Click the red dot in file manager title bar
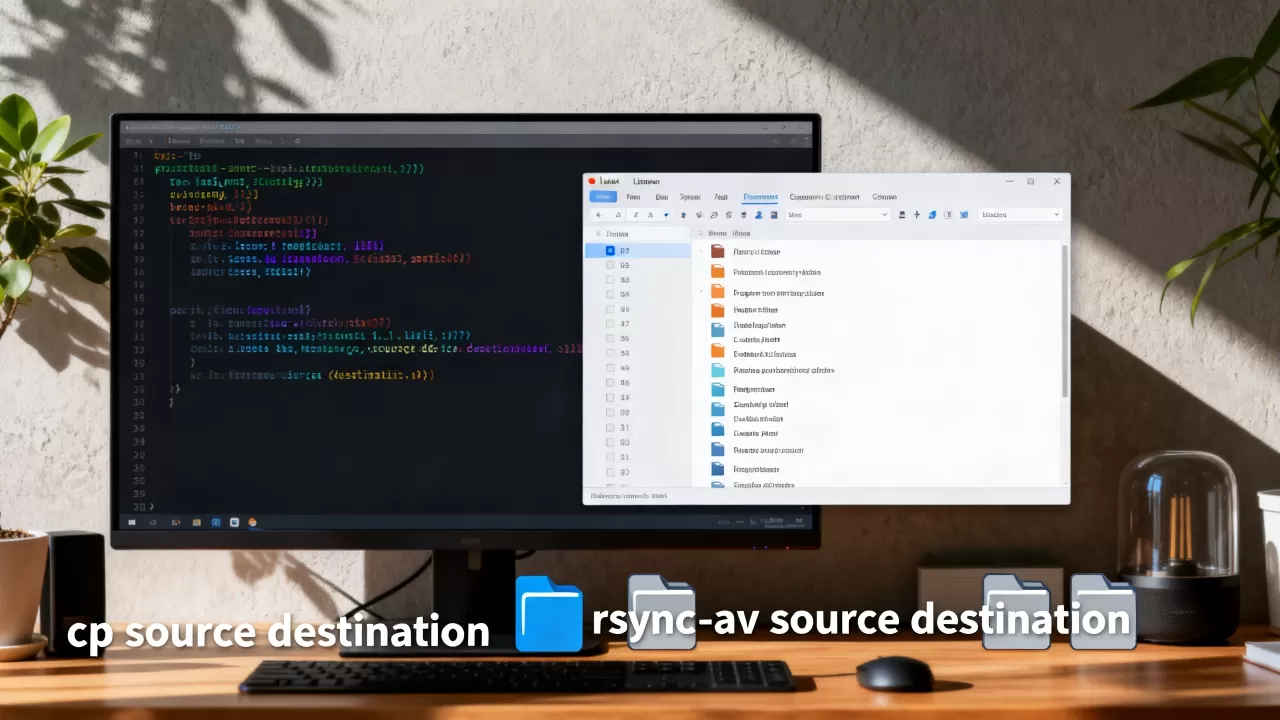The width and height of the screenshot is (1280, 720). (x=592, y=182)
